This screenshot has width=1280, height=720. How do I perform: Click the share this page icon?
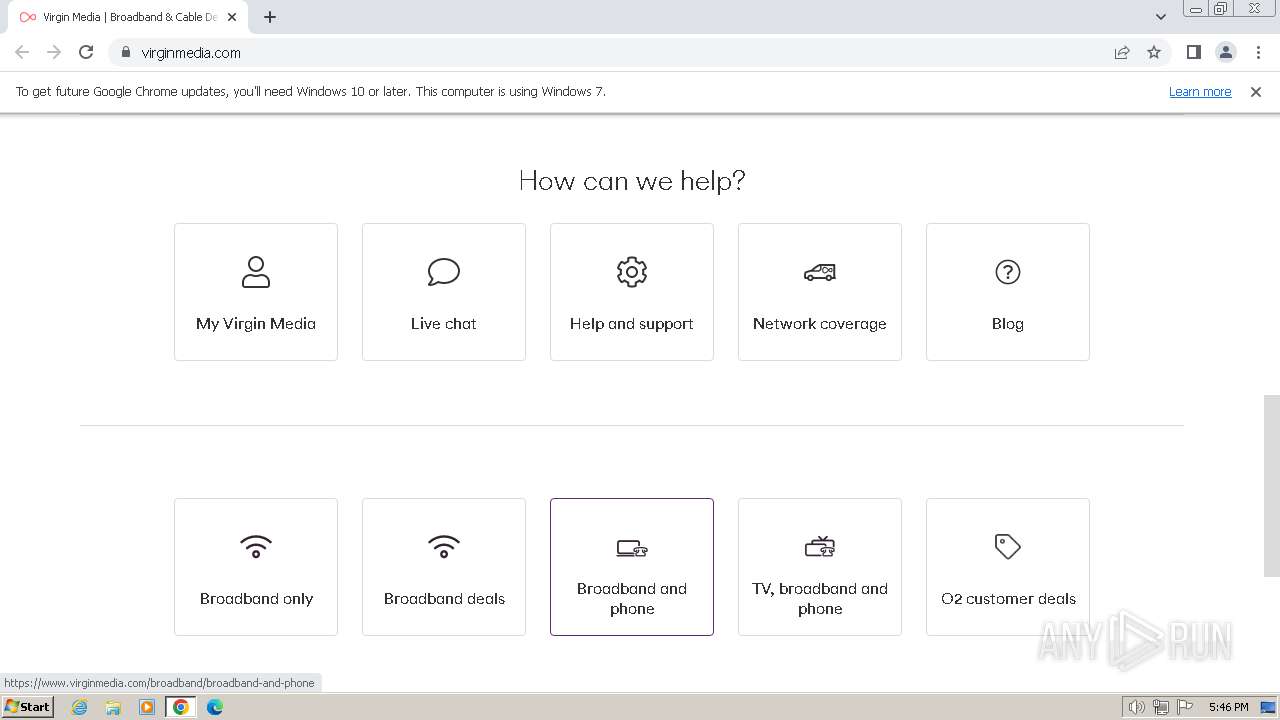[1122, 52]
